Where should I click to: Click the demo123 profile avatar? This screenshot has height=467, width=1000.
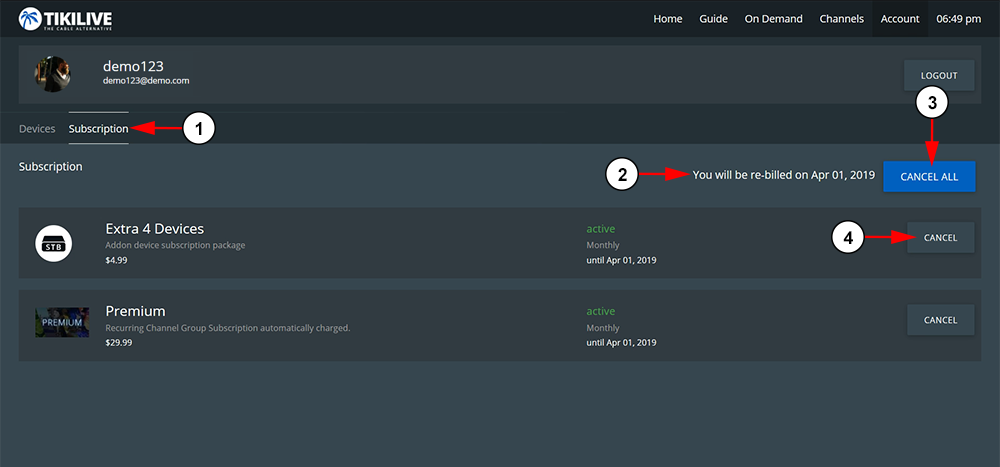tap(52, 74)
